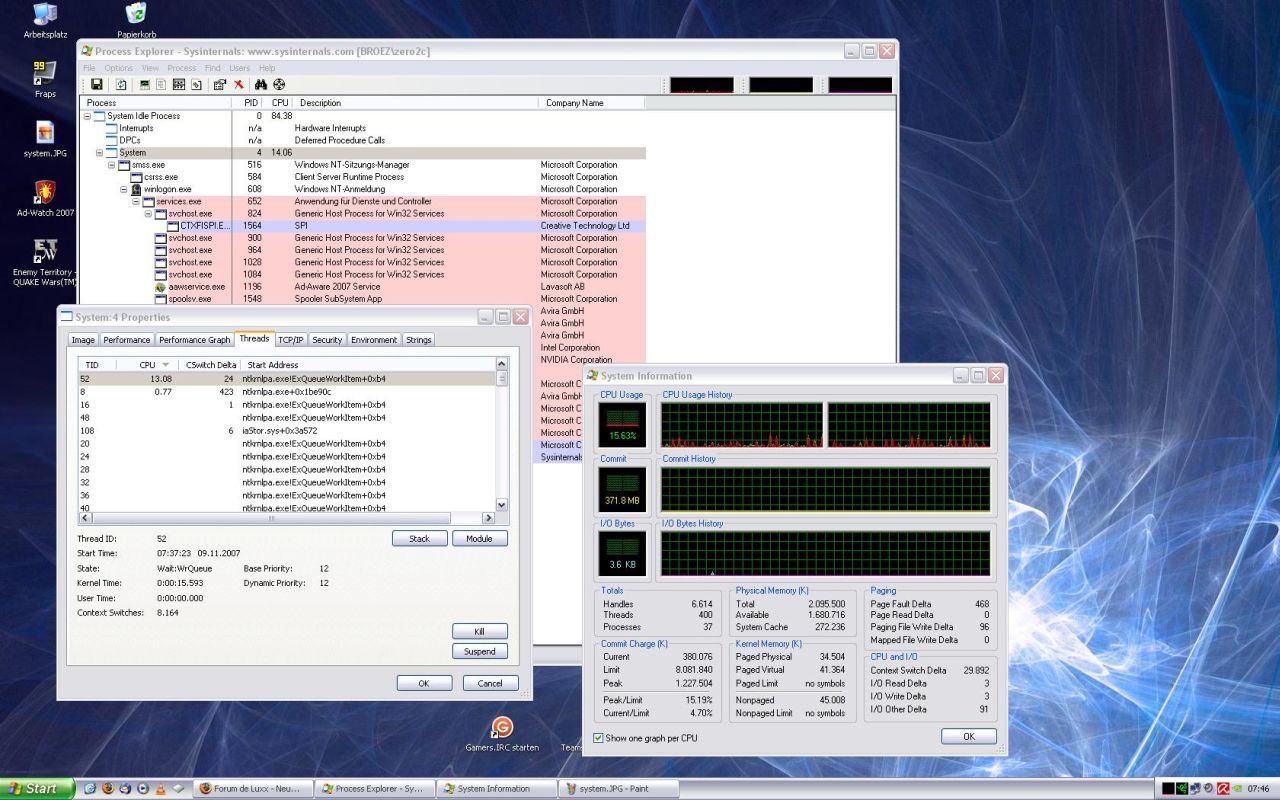Click the red X Kill Process toolbar icon
Viewport: 1280px width, 800px height.
(x=239, y=85)
